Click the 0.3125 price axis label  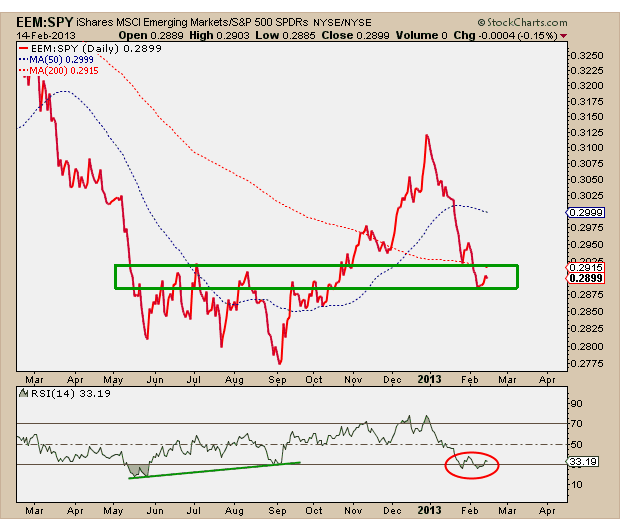[587, 132]
